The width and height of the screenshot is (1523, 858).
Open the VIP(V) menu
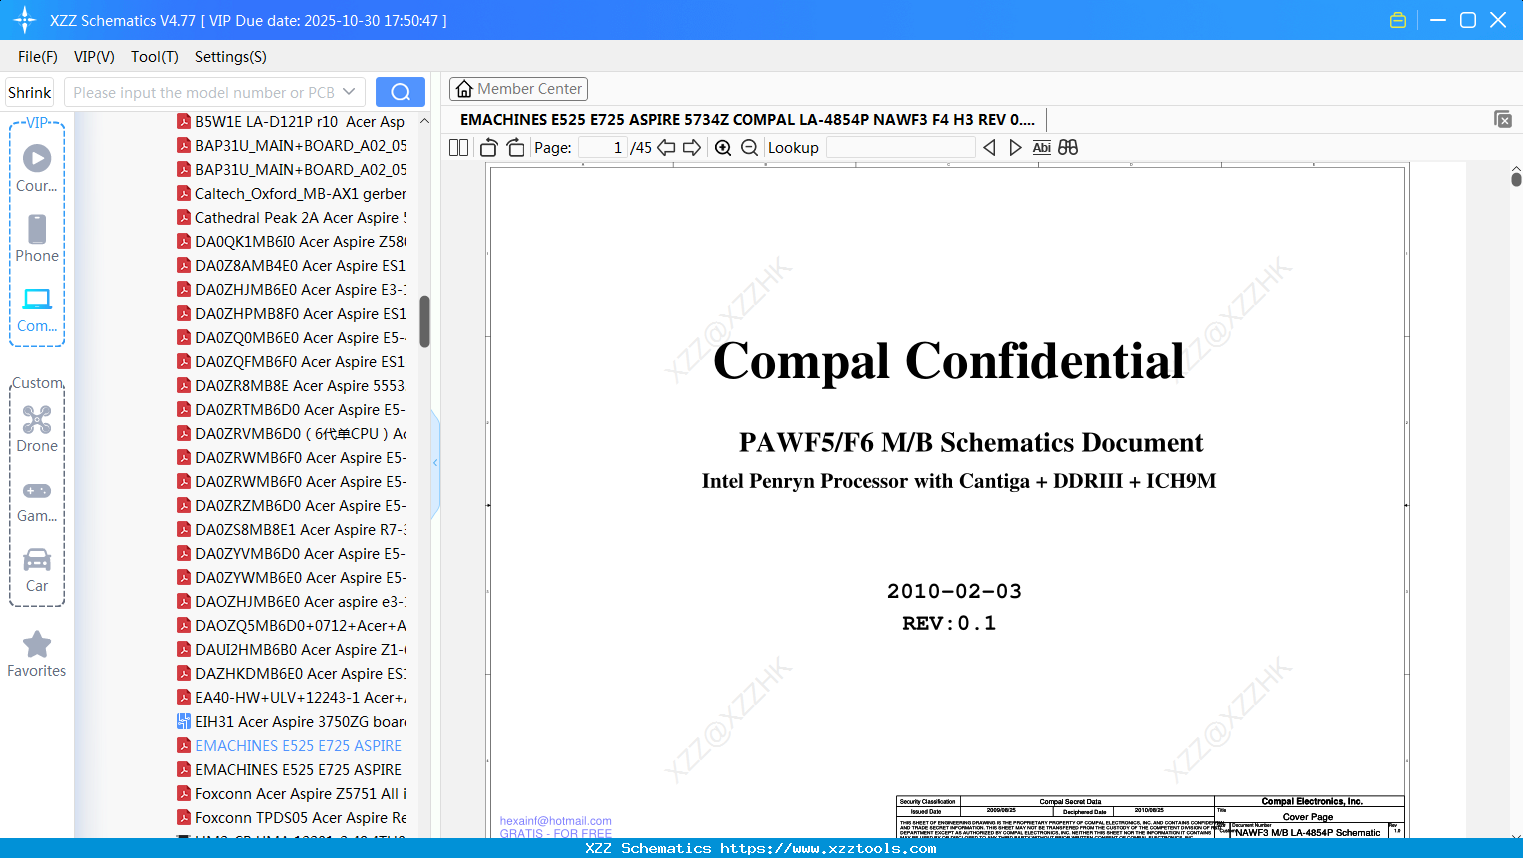coord(94,57)
